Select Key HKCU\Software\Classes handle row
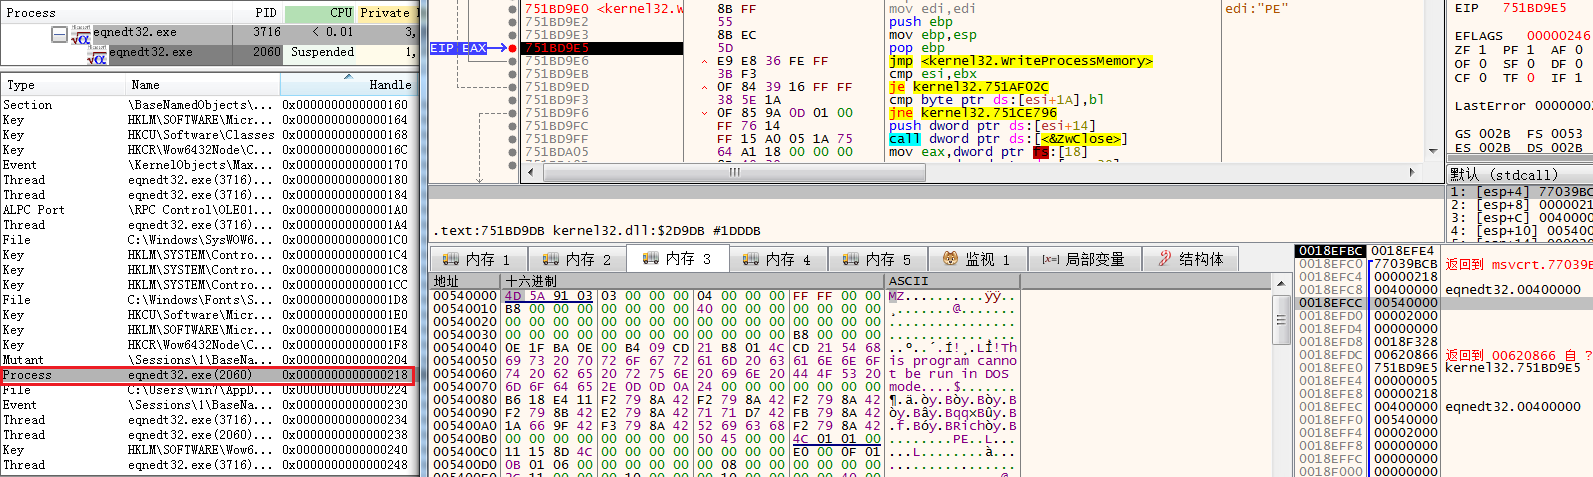 click(208, 135)
